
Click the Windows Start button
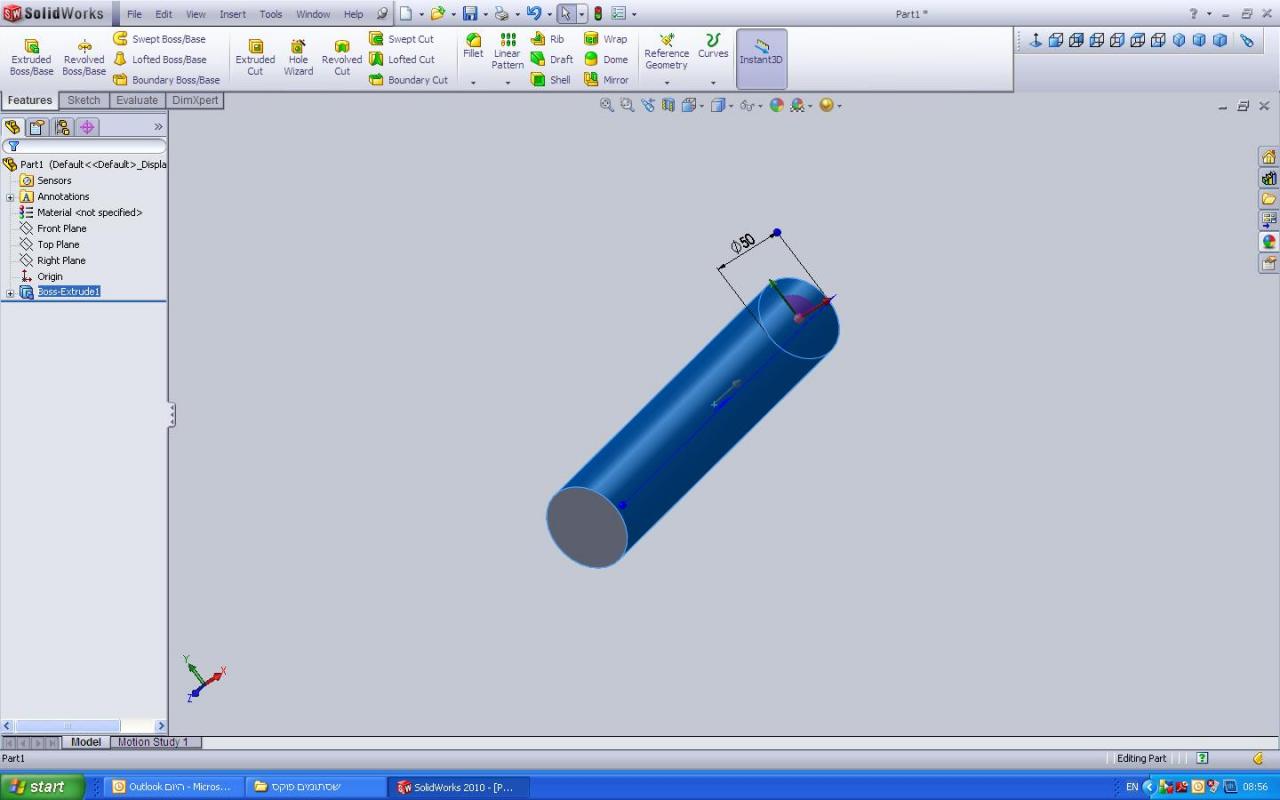(x=36, y=787)
